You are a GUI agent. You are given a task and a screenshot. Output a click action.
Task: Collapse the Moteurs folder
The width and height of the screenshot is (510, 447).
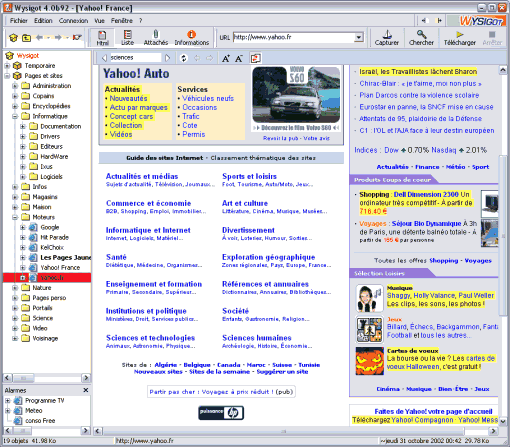[15, 217]
